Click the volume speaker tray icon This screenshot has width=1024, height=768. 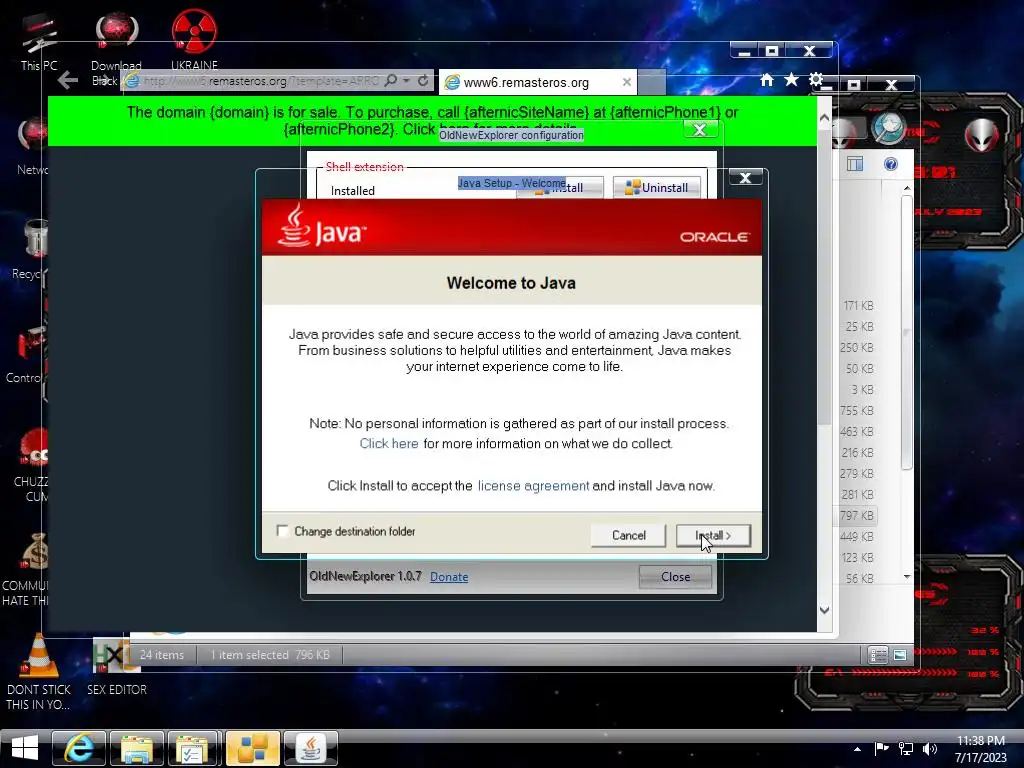[929, 749]
